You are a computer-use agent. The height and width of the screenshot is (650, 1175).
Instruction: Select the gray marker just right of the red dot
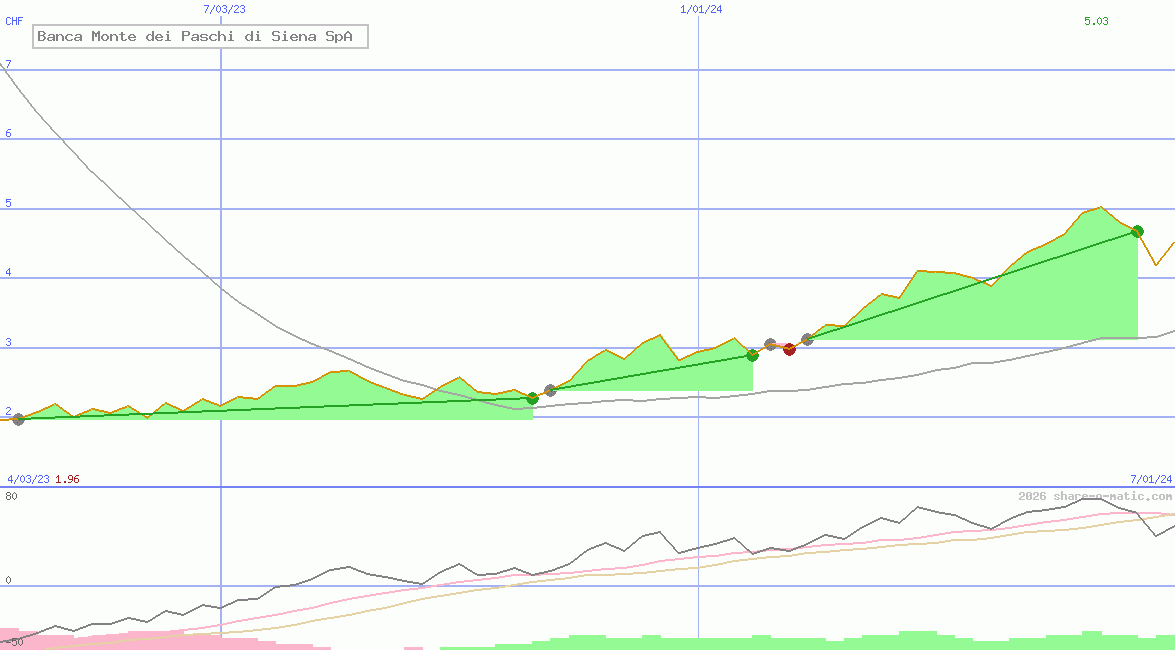[807, 340]
